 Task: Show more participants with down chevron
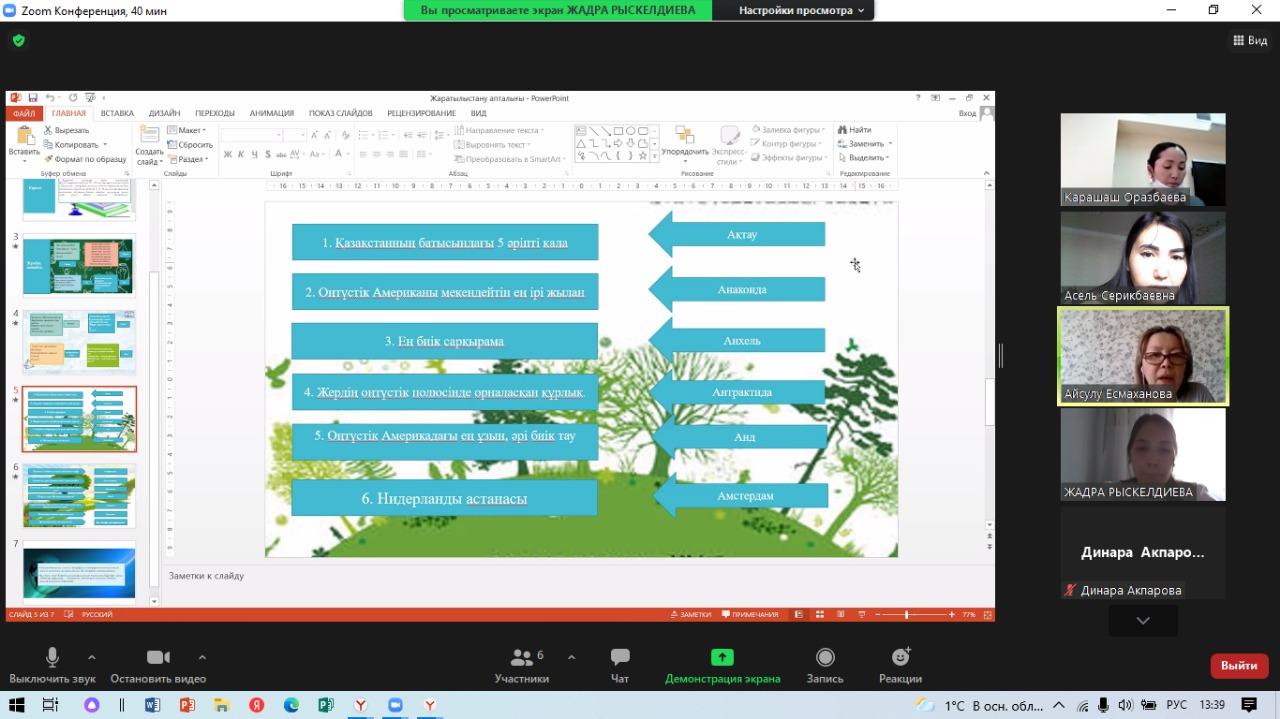click(1143, 621)
